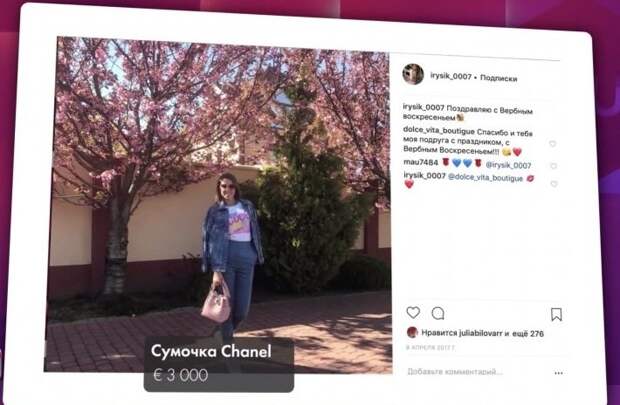620x405 pixels.
Task: Open dolce_vita_boutique commenter profile
Action: click(x=439, y=130)
